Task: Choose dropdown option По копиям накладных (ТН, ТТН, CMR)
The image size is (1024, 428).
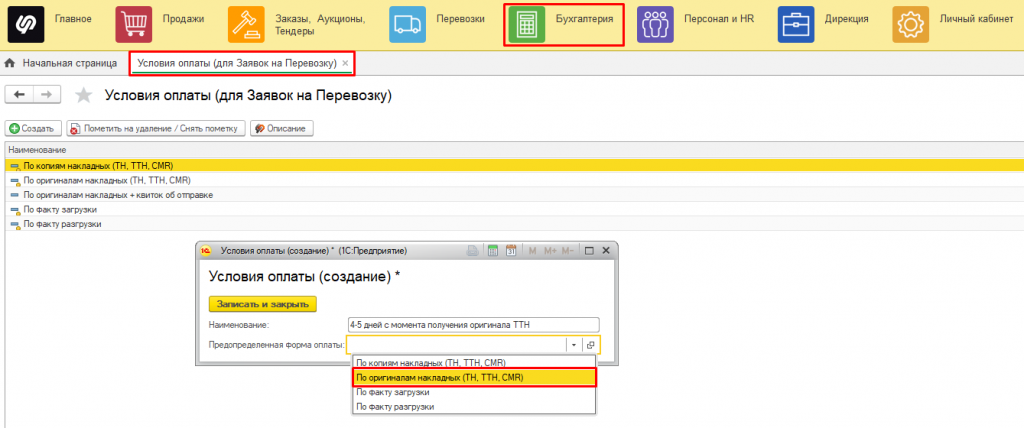Action: pyautogui.click(x=474, y=362)
